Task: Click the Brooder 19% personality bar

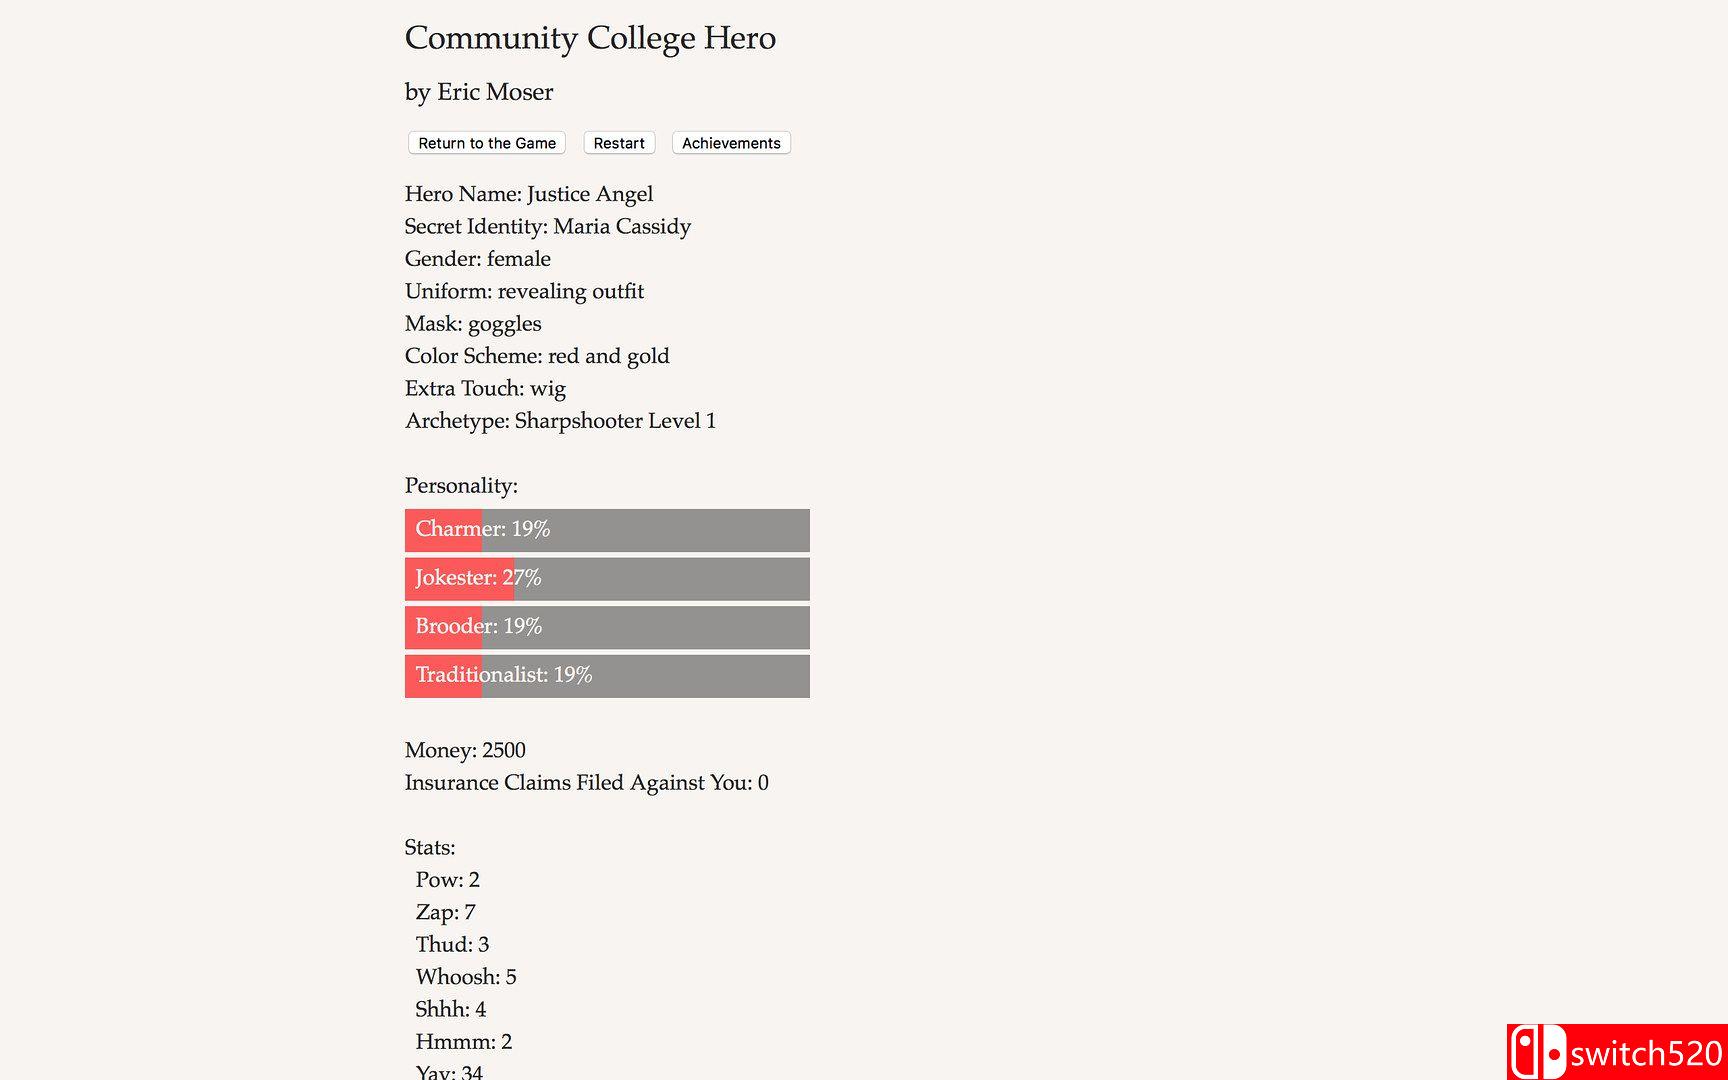Action: pyautogui.click(x=607, y=627)
